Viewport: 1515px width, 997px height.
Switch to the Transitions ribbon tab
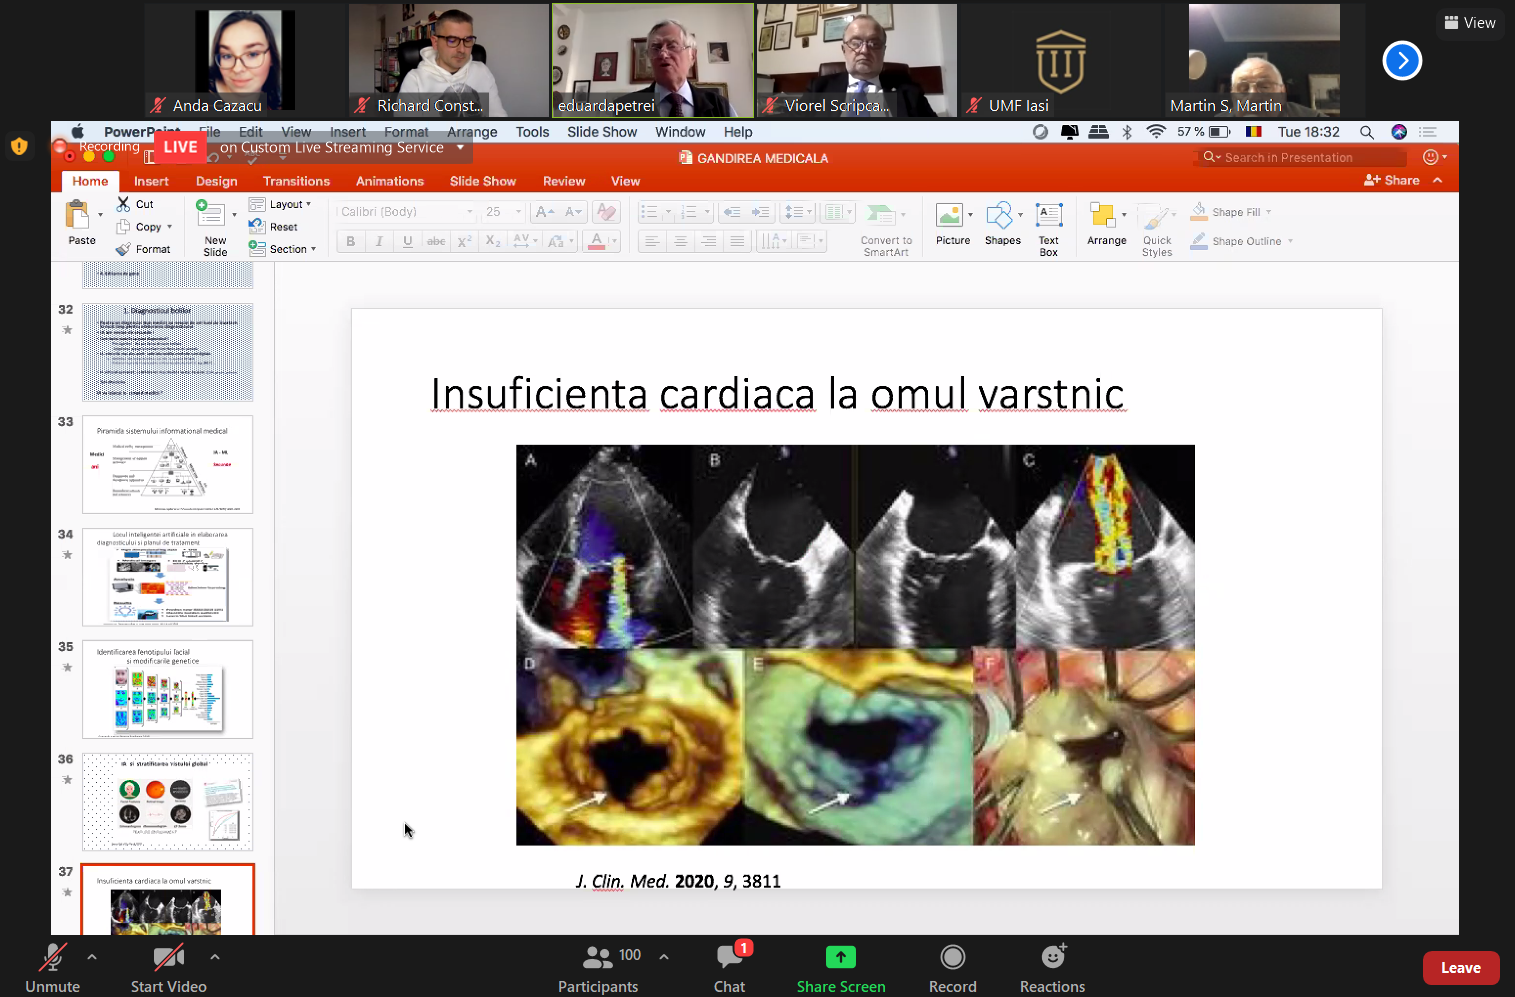coord(296,181)
